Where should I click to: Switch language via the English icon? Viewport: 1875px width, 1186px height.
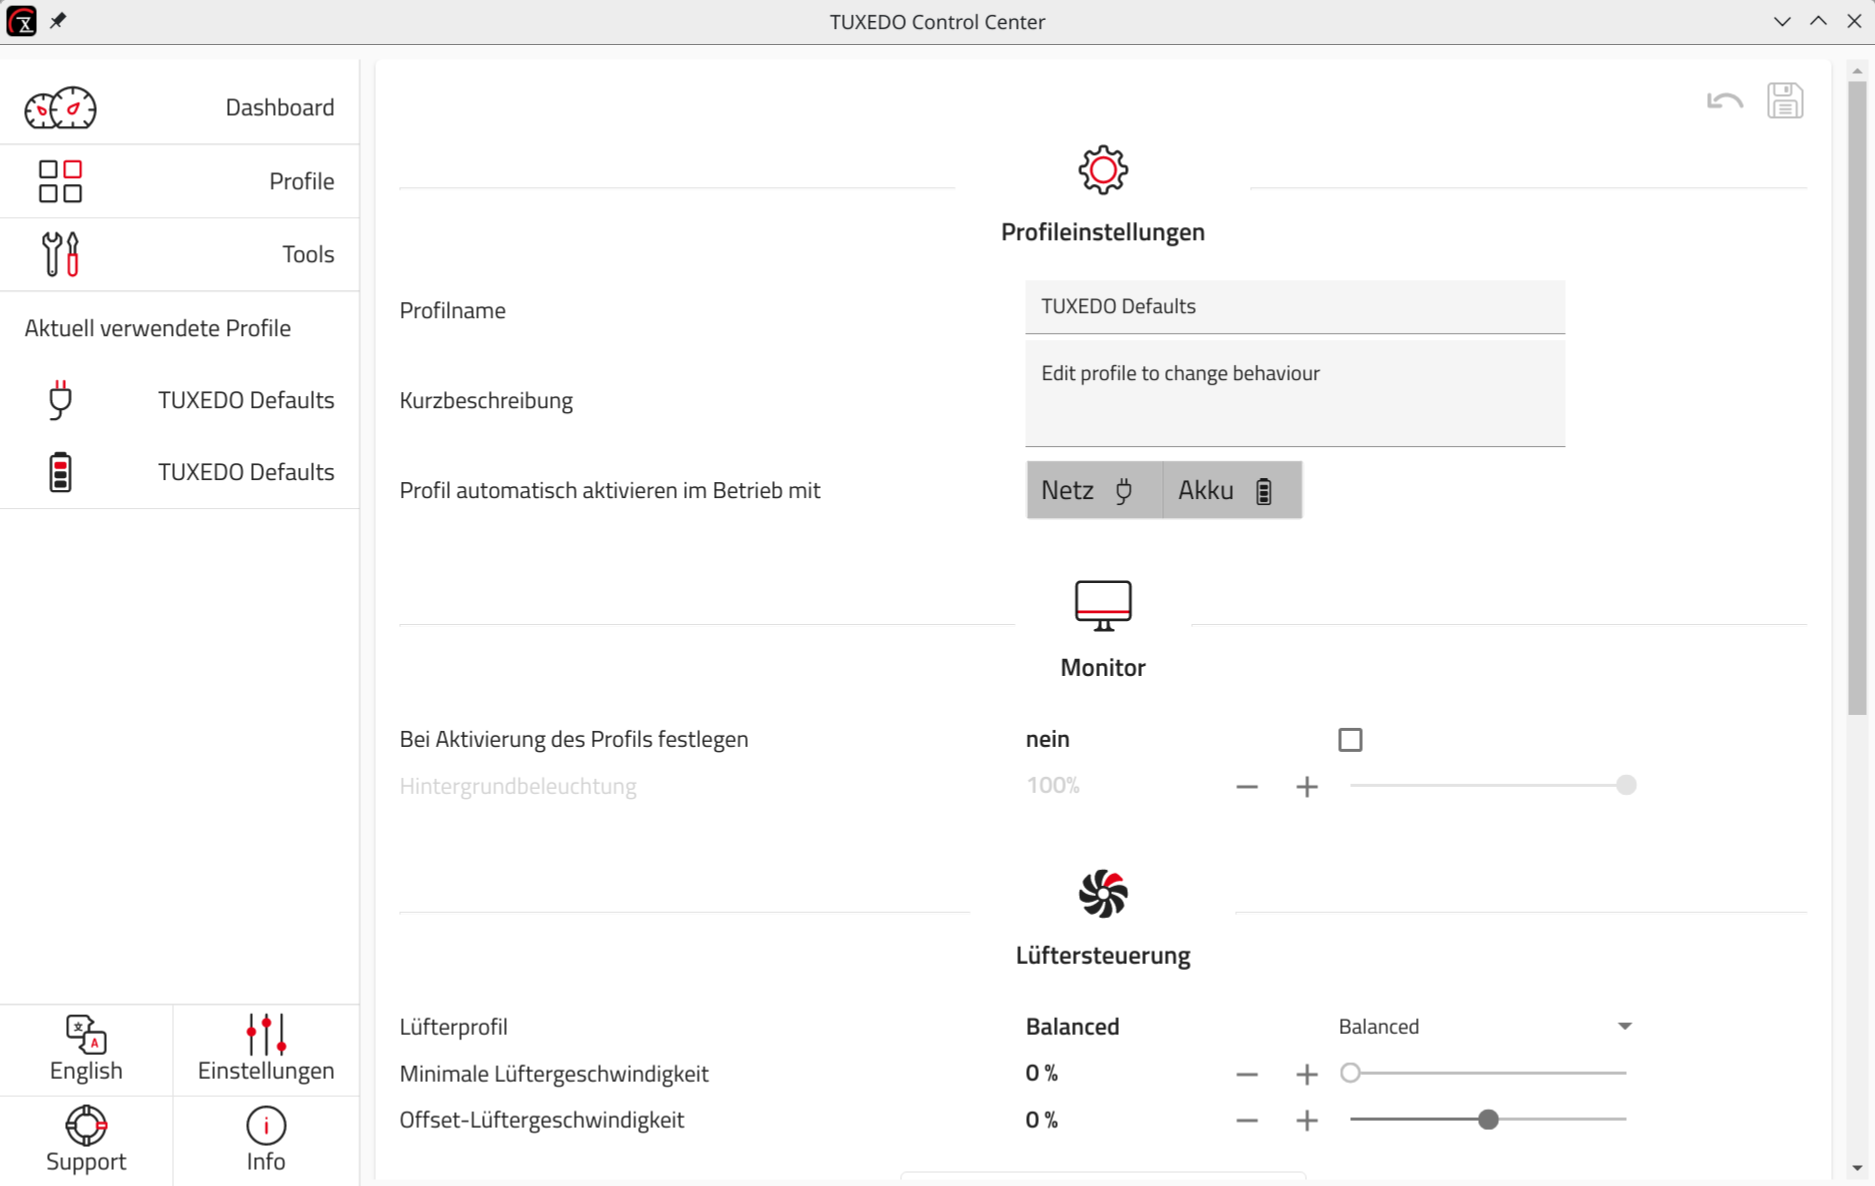86,1035
